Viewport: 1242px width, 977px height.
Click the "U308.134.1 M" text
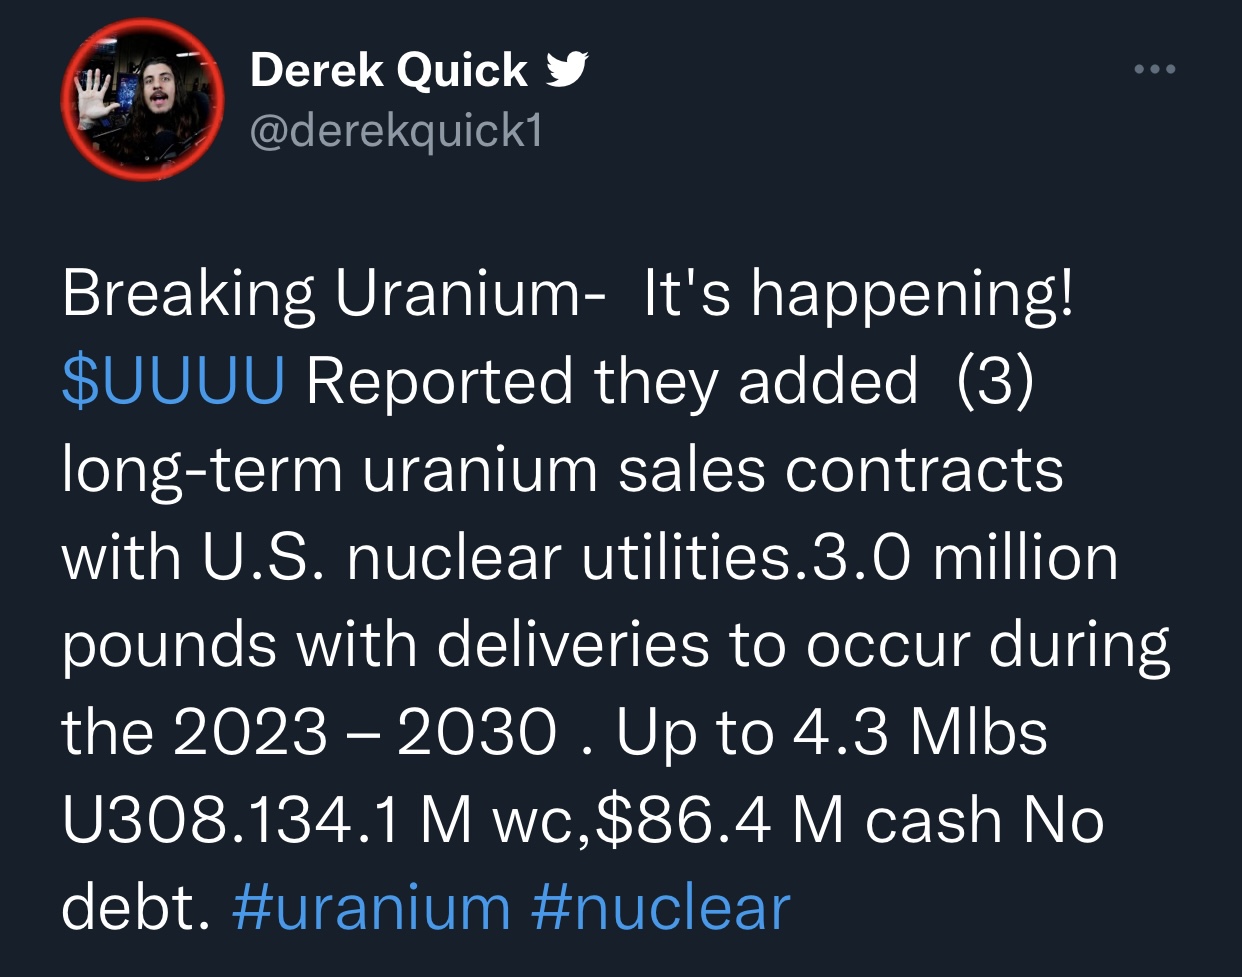click(268, 820)
